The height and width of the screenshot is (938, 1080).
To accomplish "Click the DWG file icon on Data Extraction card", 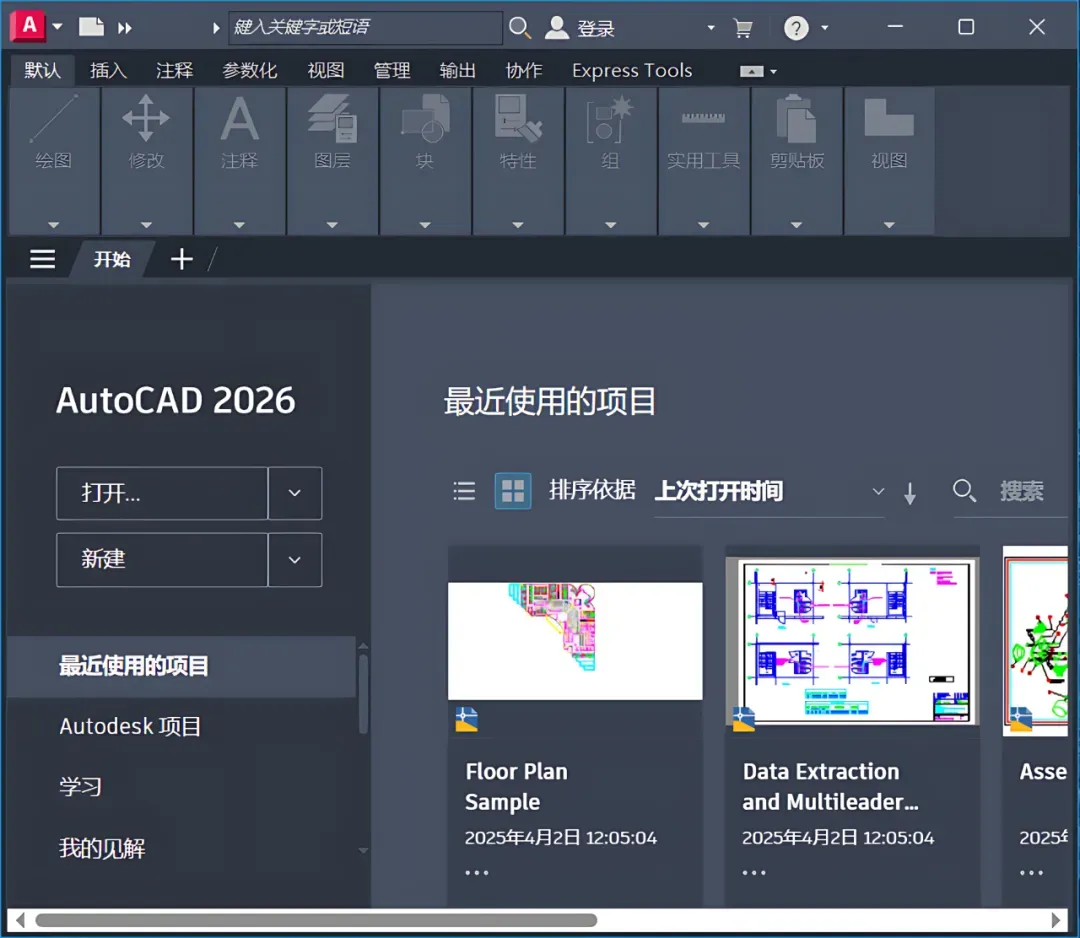I will point(743,718).
